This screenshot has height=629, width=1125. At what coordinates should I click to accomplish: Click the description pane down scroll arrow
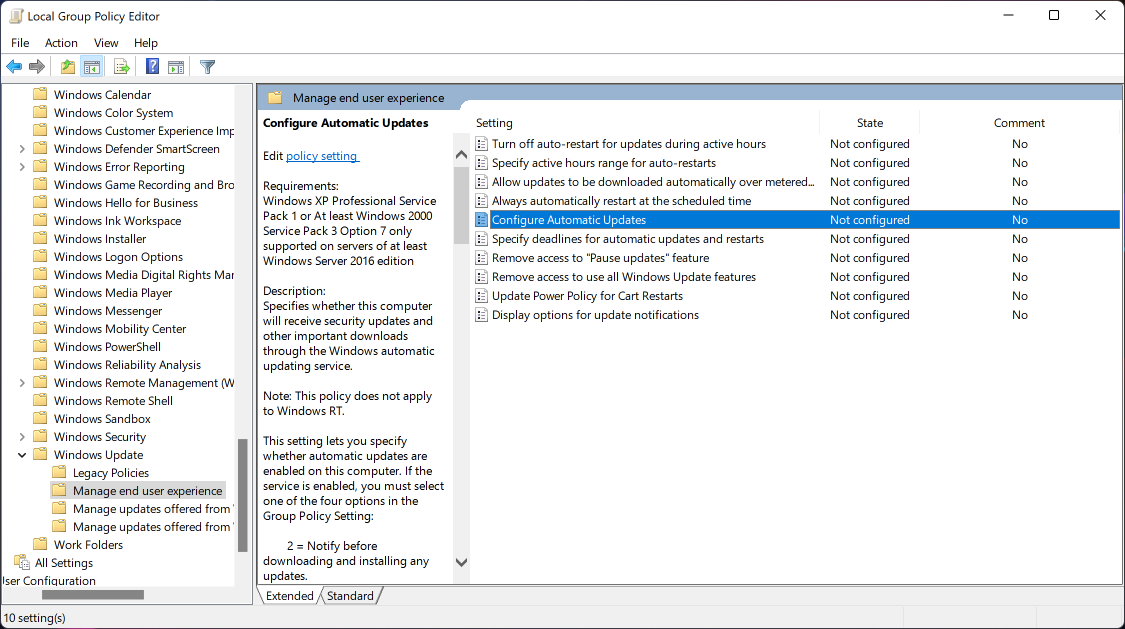(x=461, y=562)
